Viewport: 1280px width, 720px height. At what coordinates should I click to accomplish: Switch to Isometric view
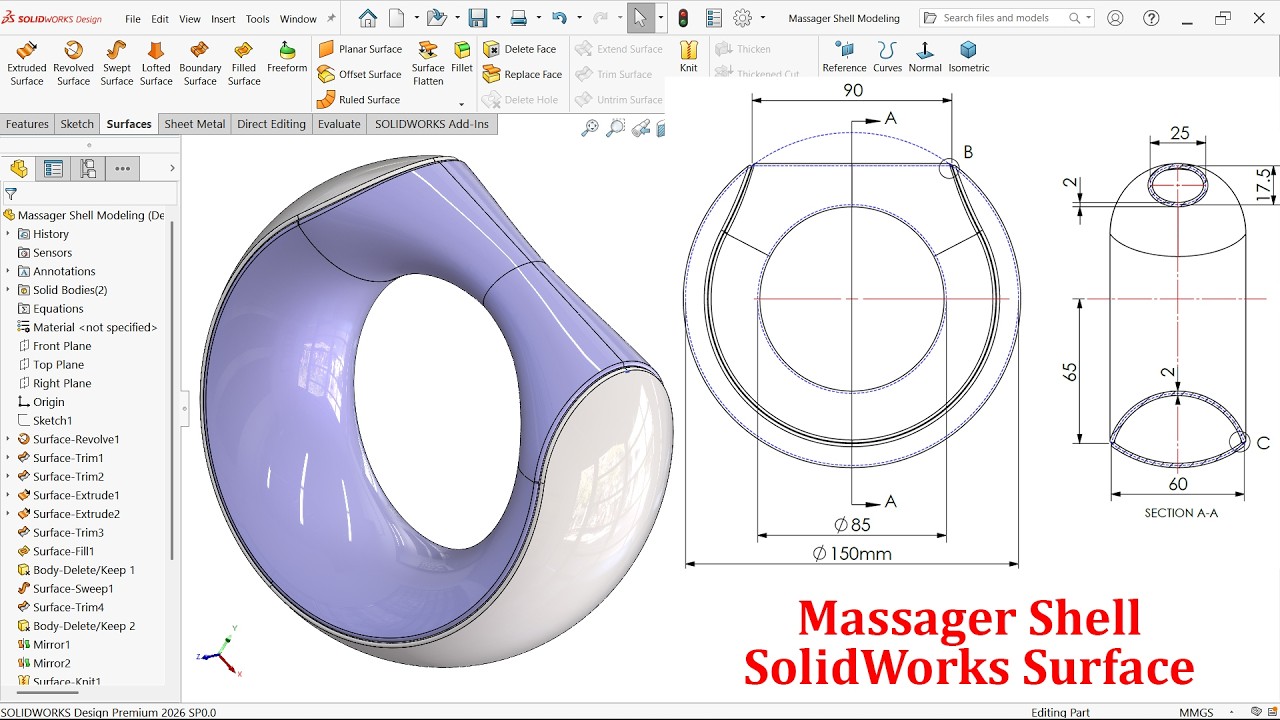968,57
